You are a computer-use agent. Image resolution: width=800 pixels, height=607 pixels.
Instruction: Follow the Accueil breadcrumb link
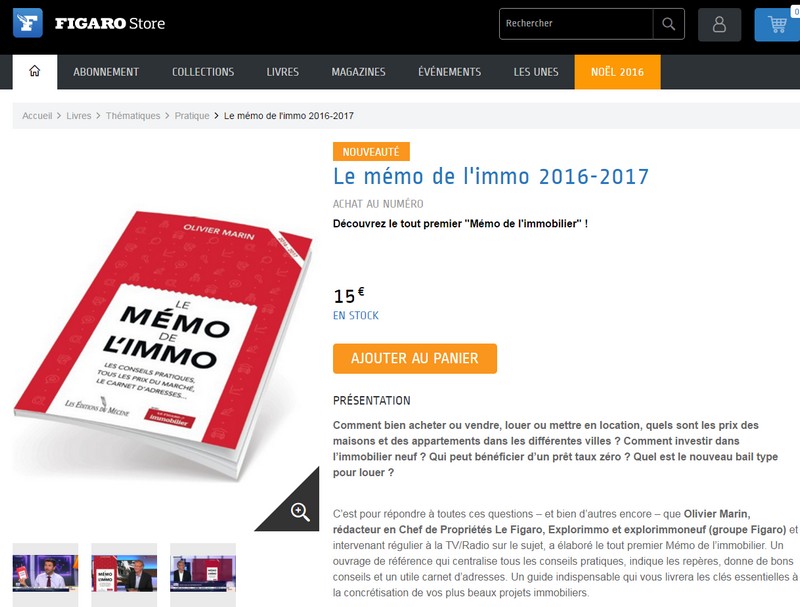[x=37, y=116]
